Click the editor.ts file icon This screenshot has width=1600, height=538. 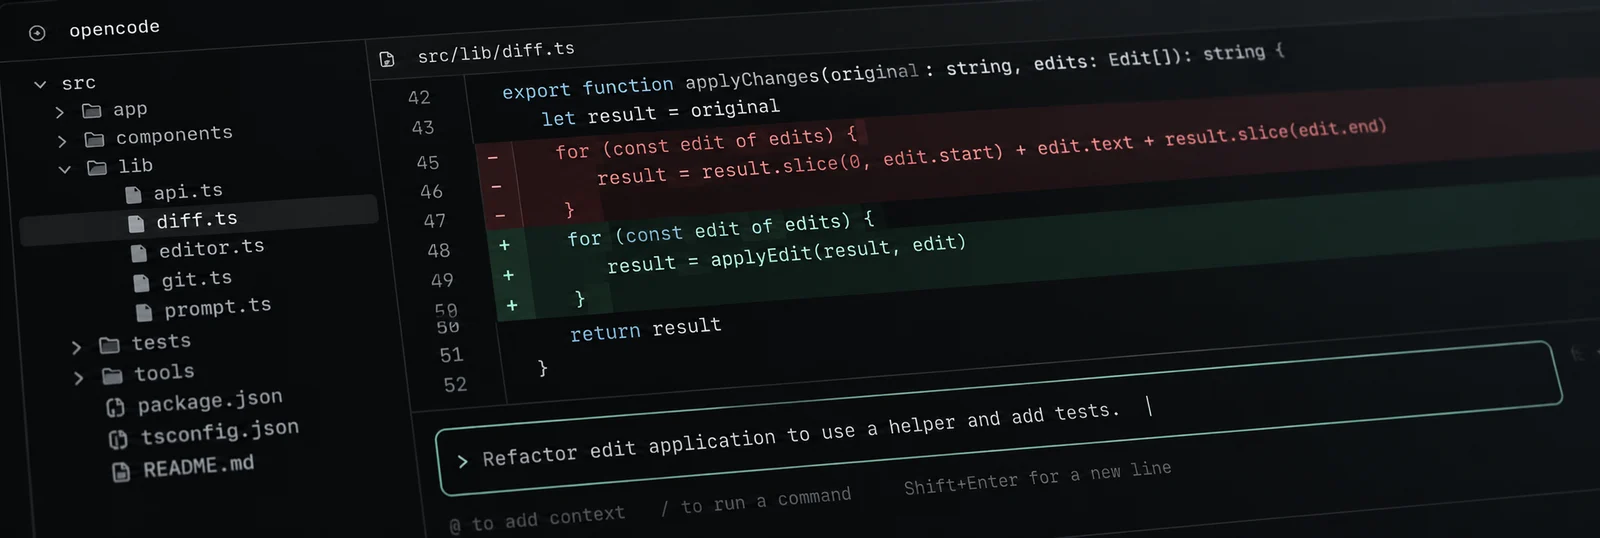coord(139,253)
